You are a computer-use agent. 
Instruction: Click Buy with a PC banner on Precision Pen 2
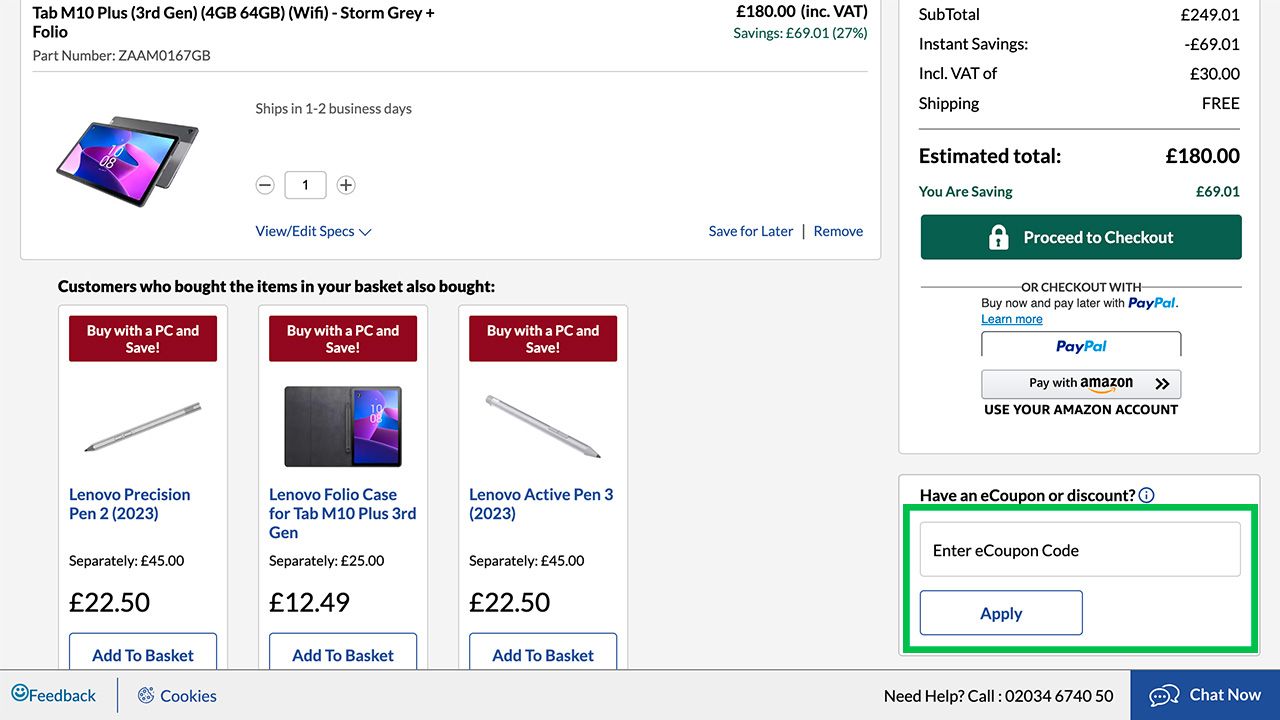click(x=143, y=339)
